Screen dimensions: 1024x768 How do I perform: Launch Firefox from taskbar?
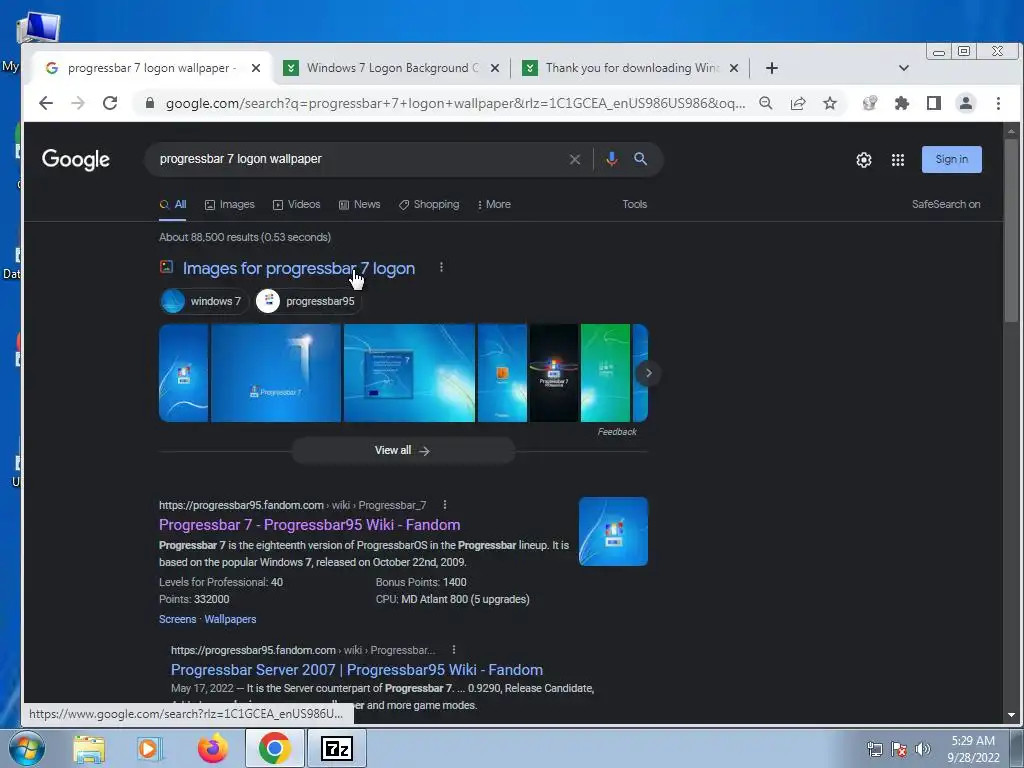(212, 748)
